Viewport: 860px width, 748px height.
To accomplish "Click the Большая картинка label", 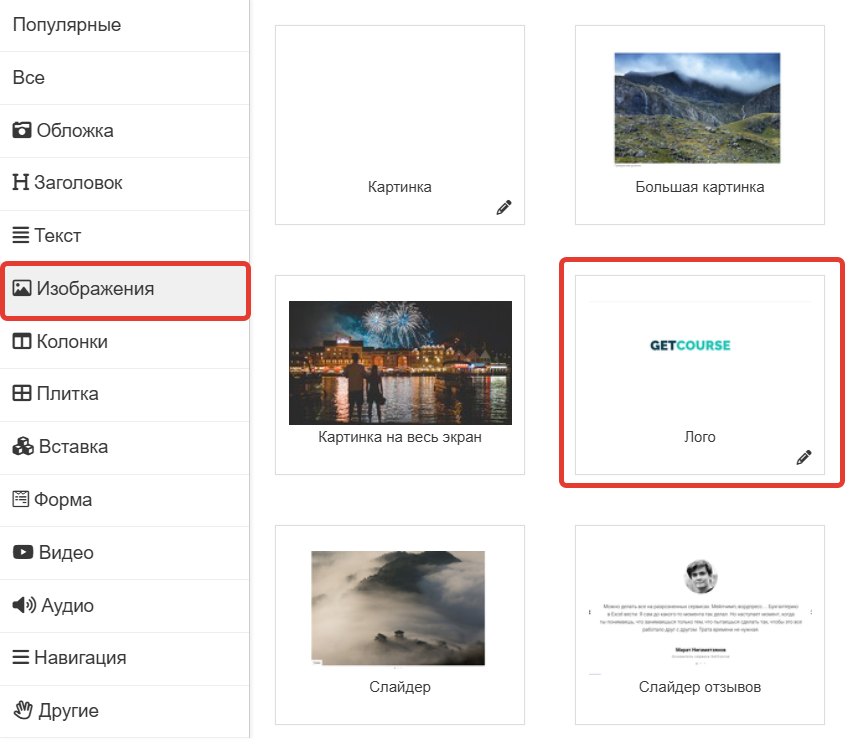I will pos(700,187).
